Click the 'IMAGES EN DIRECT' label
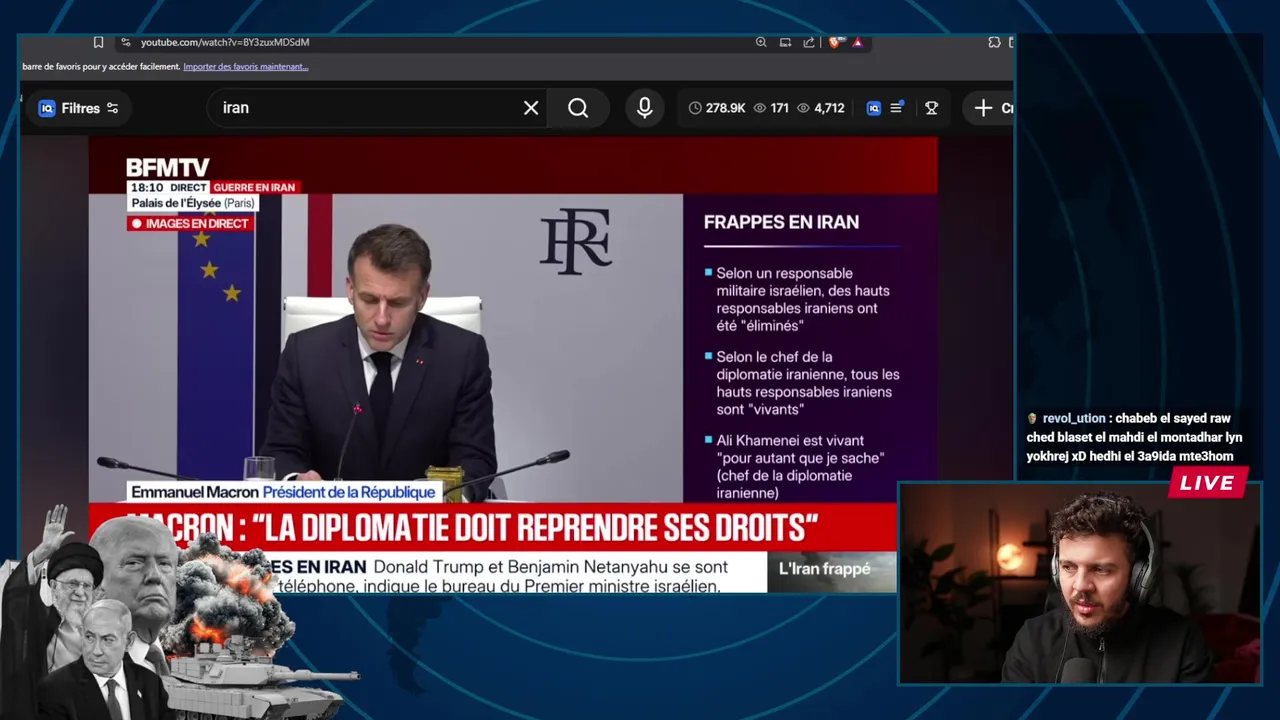 pos(189,223)
